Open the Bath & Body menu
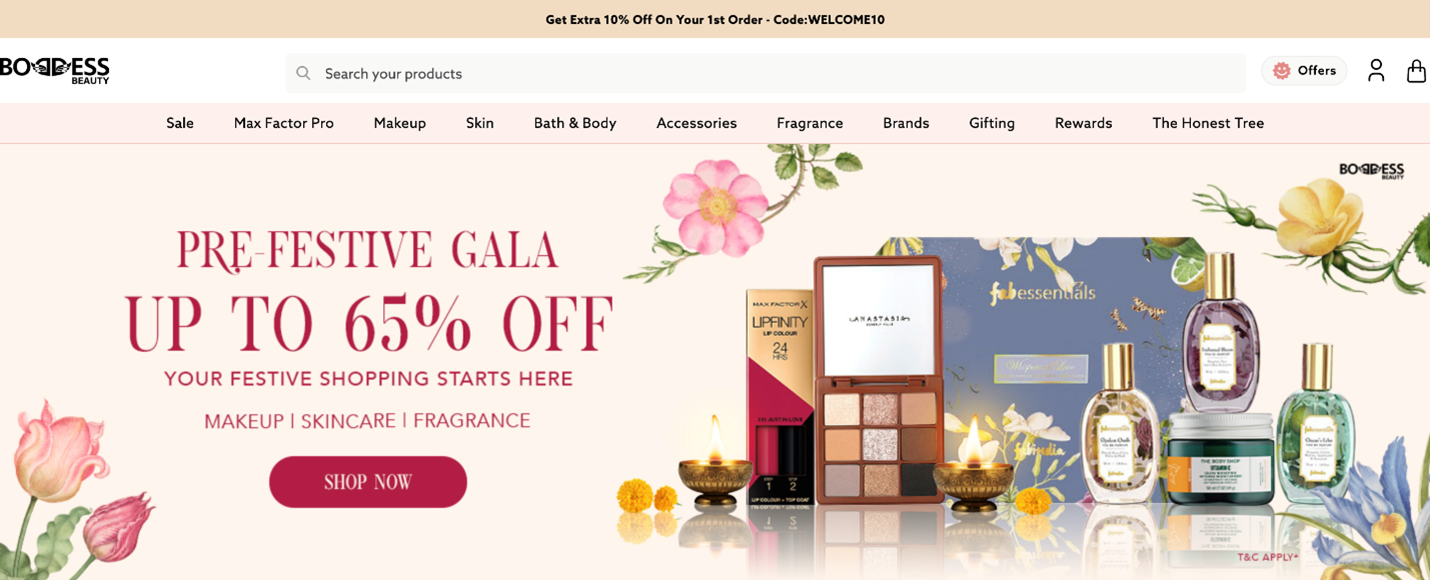Image resolution: width=1430 pixels, height=580 pixels. click(x=575, y=123)
